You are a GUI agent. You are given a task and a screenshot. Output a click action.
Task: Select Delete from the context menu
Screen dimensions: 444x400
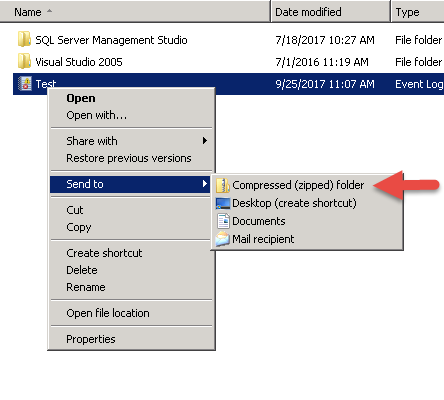82,270
